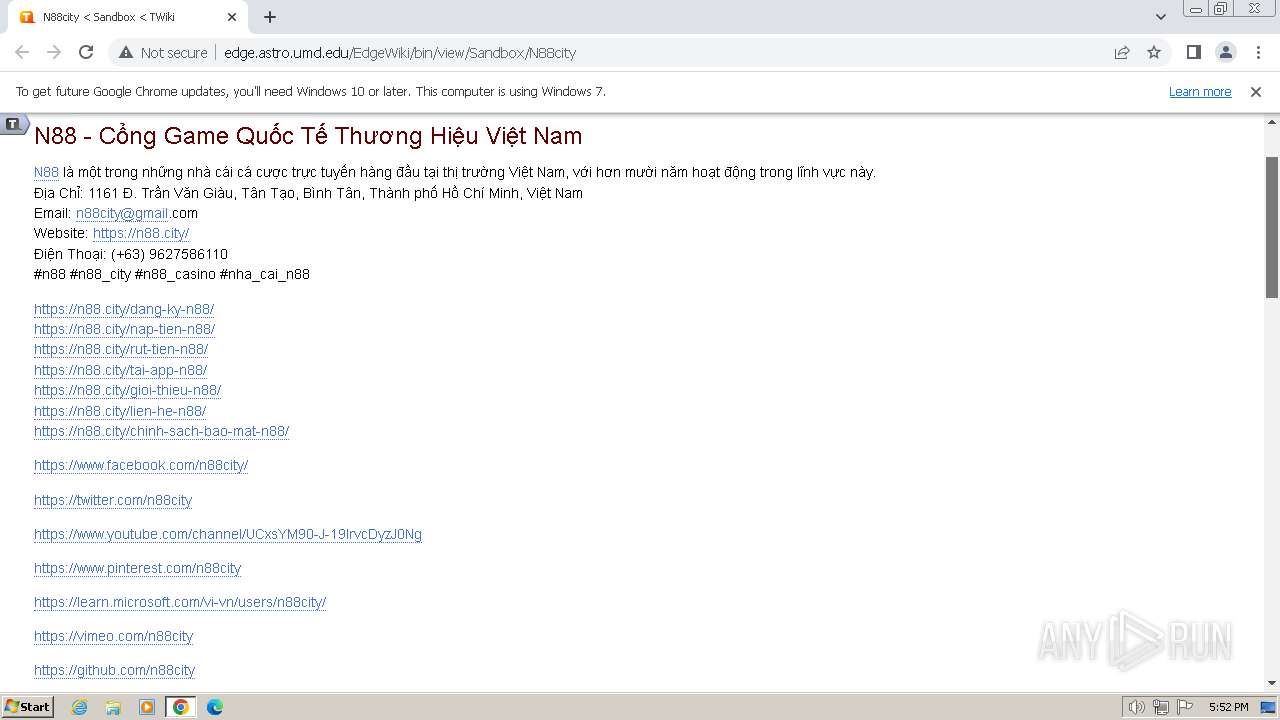Open the Action Center flag icon
1280x720 pixels.
pos(1185,707)
